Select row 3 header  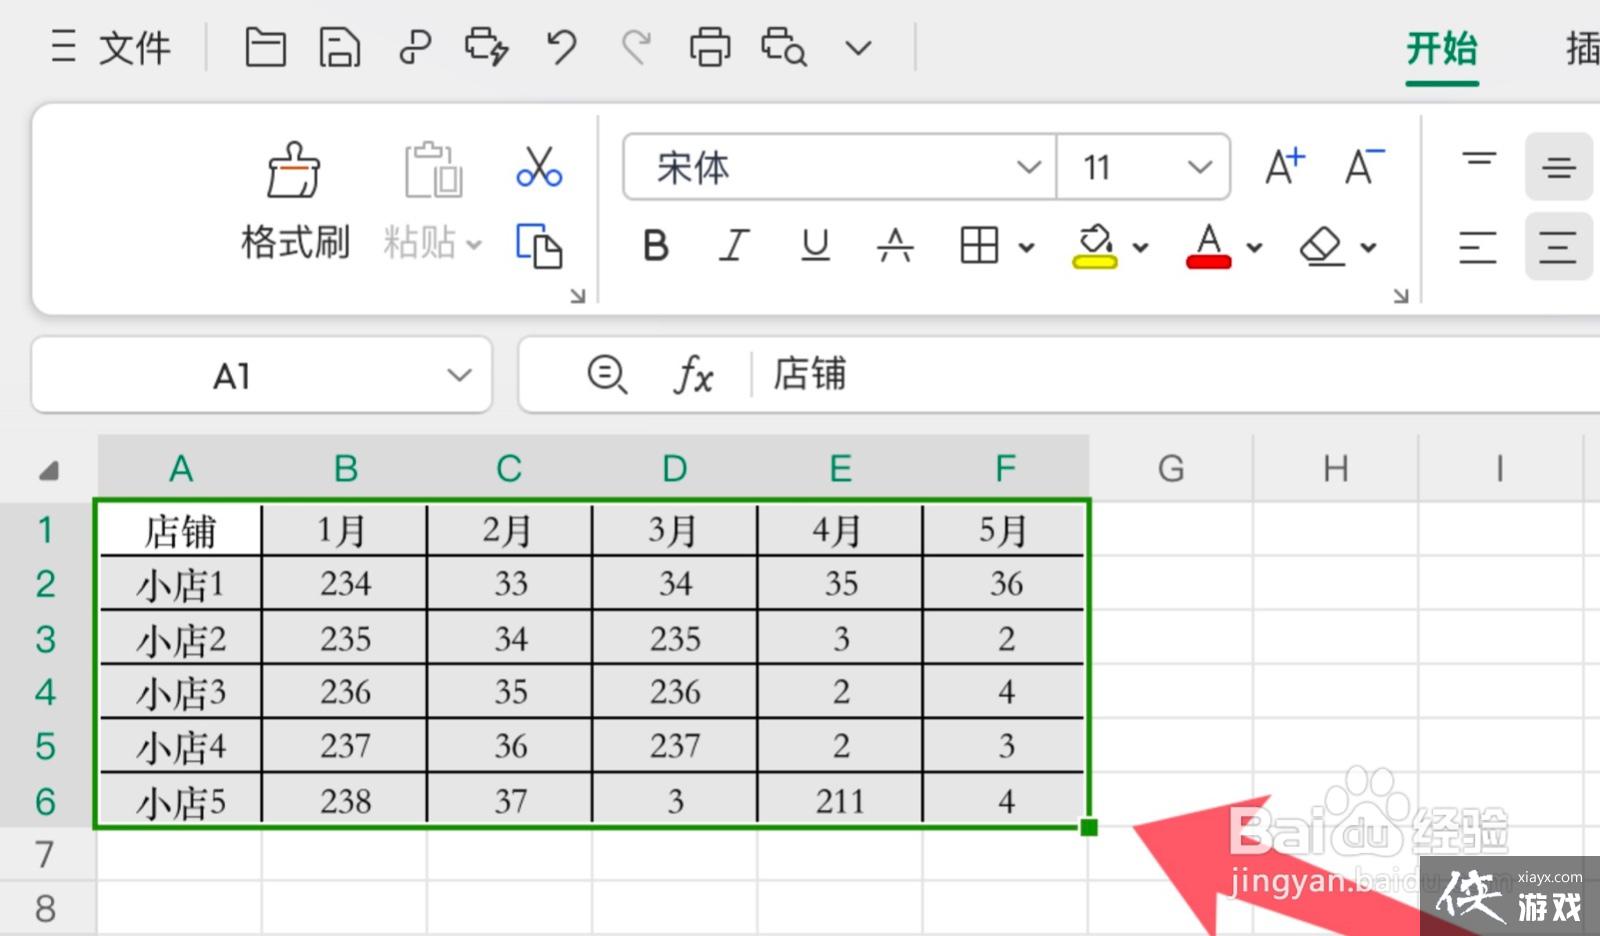click(x=46, y=638)
